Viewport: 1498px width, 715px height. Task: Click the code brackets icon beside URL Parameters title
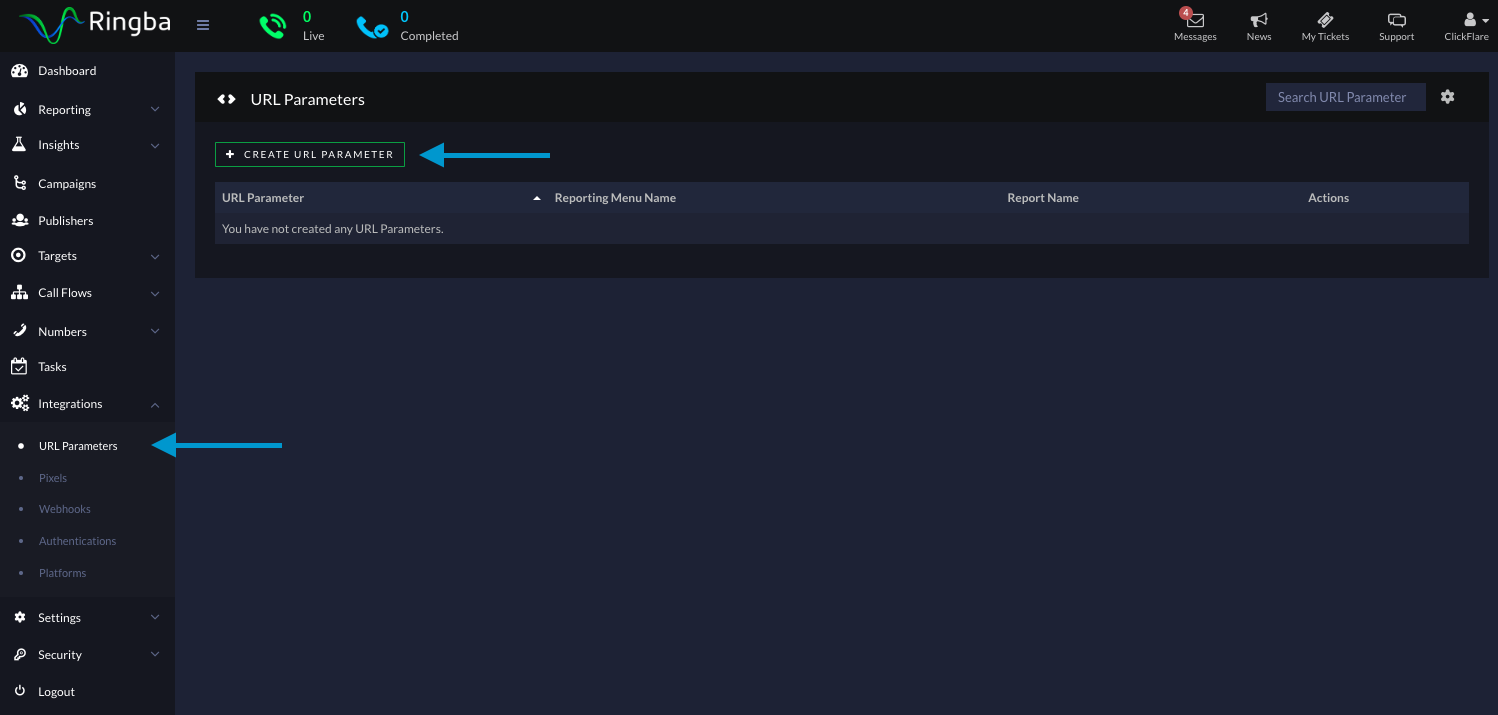(227, 99)
